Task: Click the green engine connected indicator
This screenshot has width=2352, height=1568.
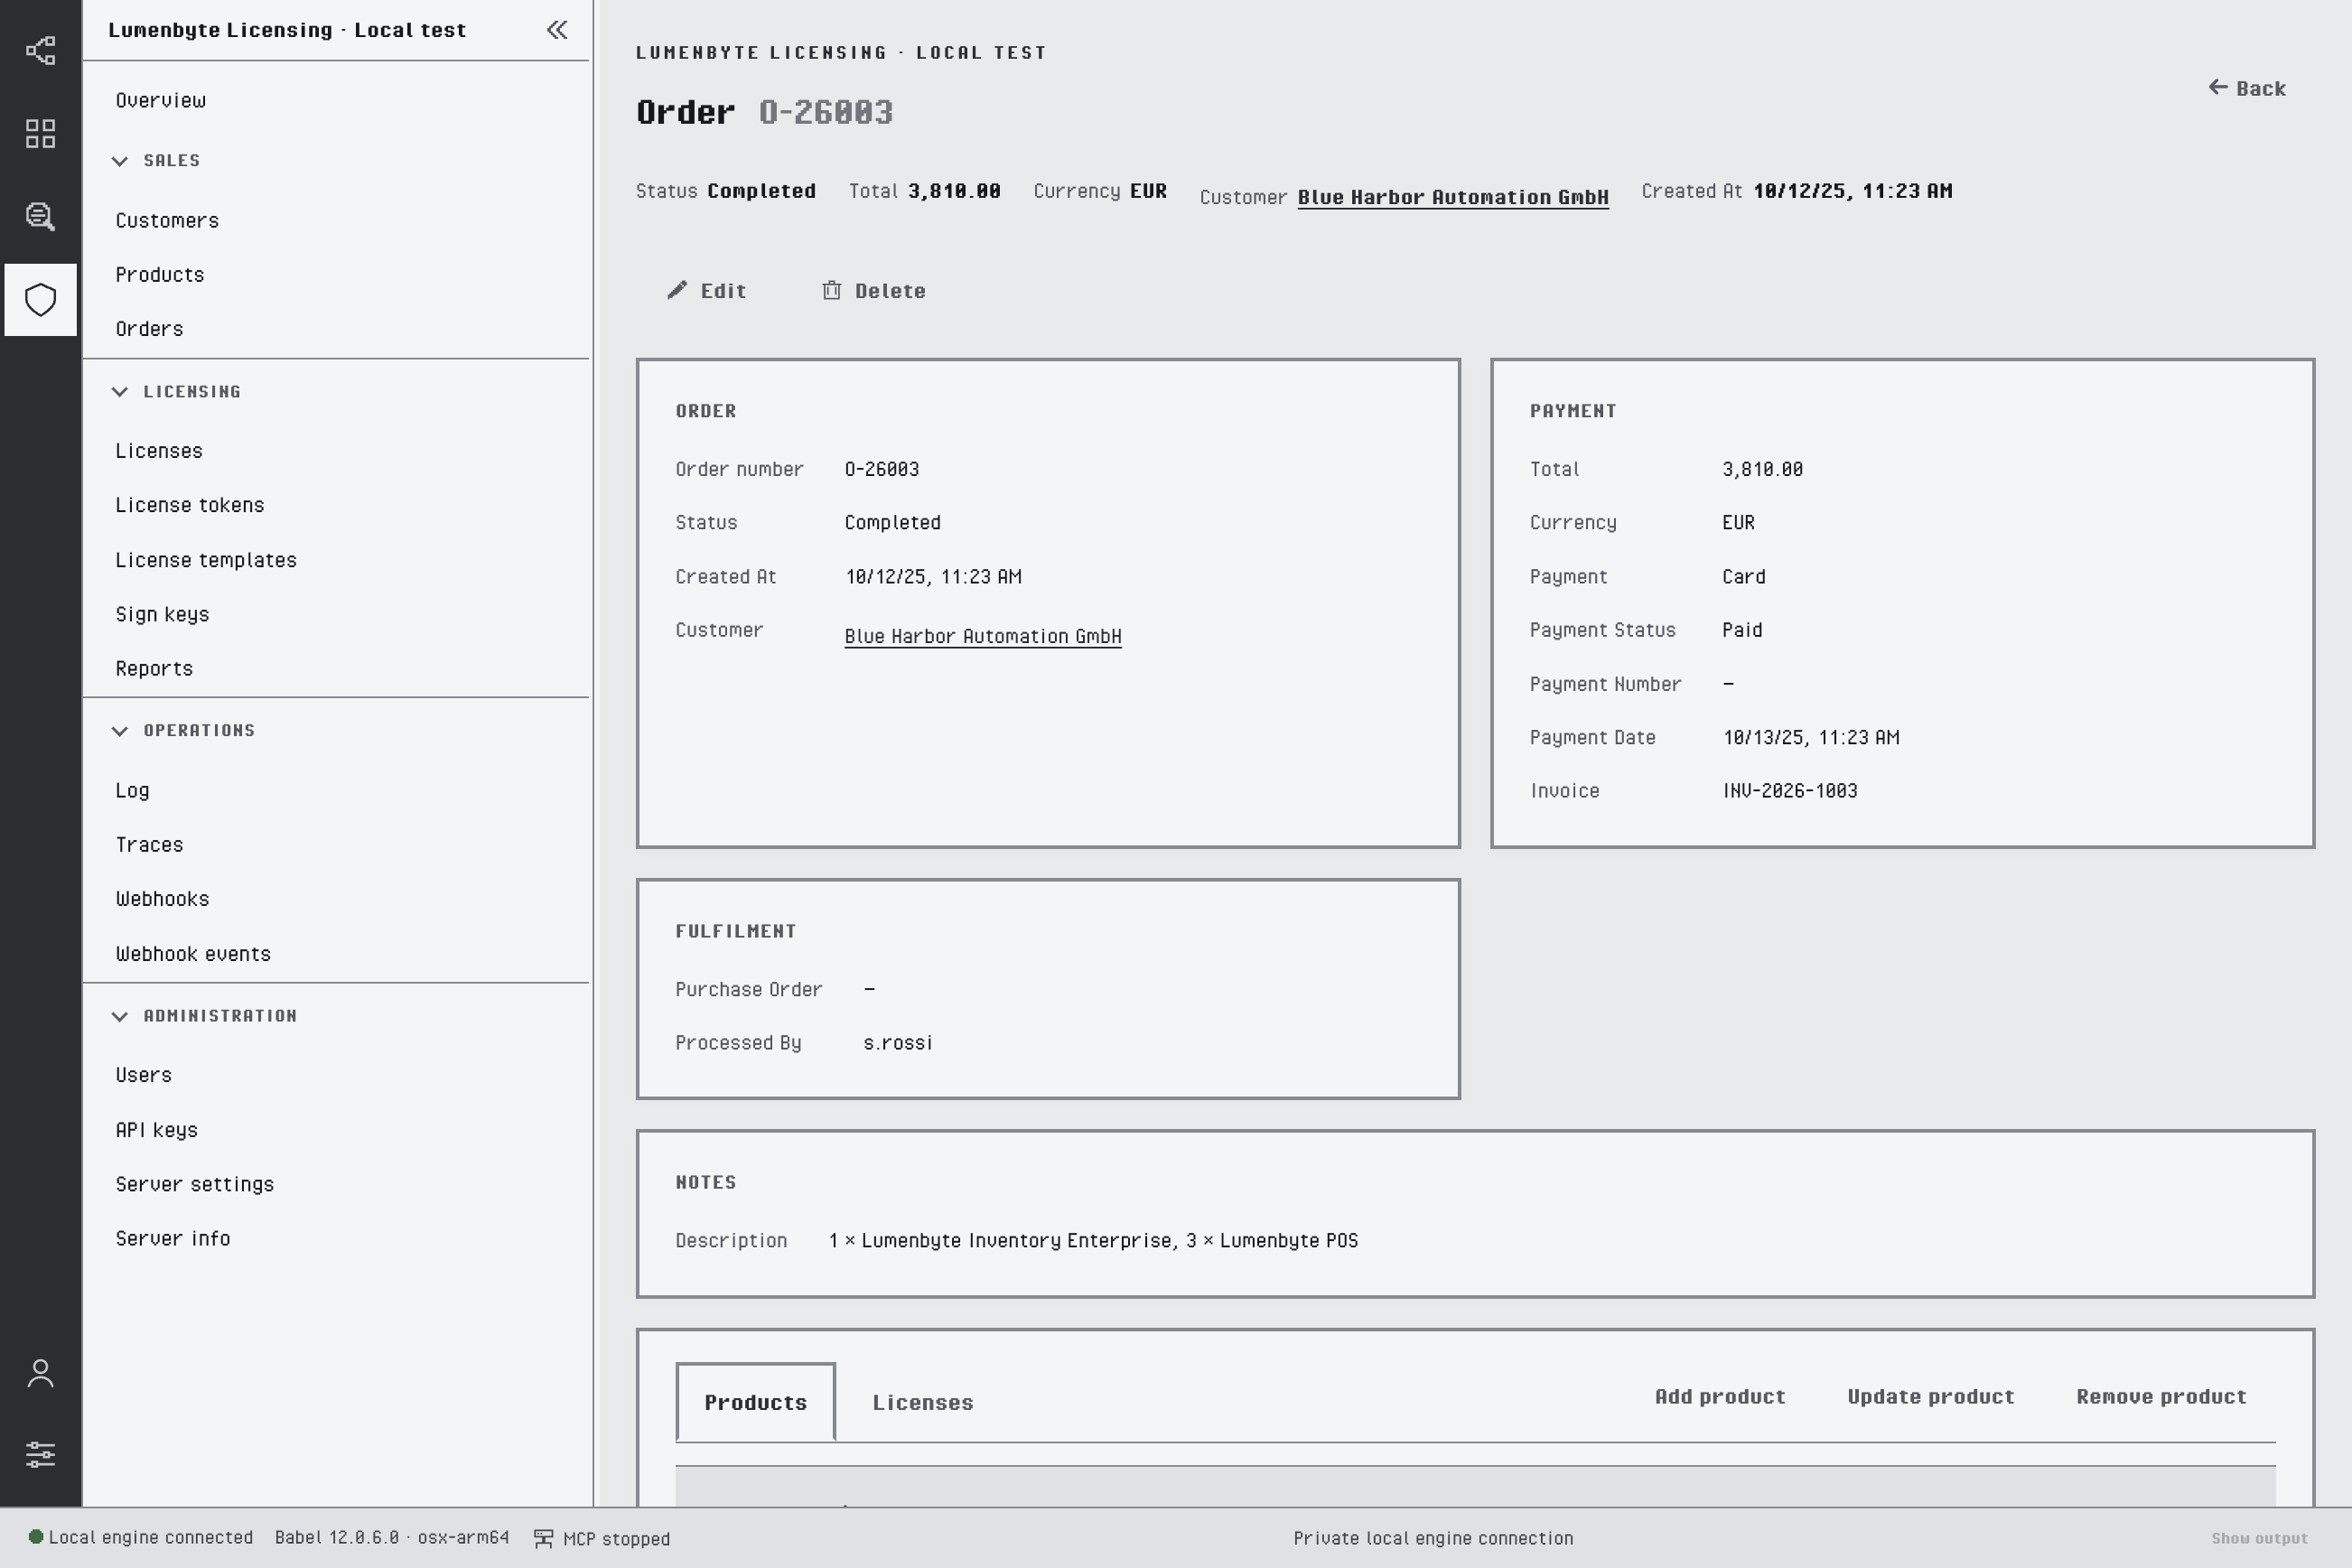Action: [36, 1537]
